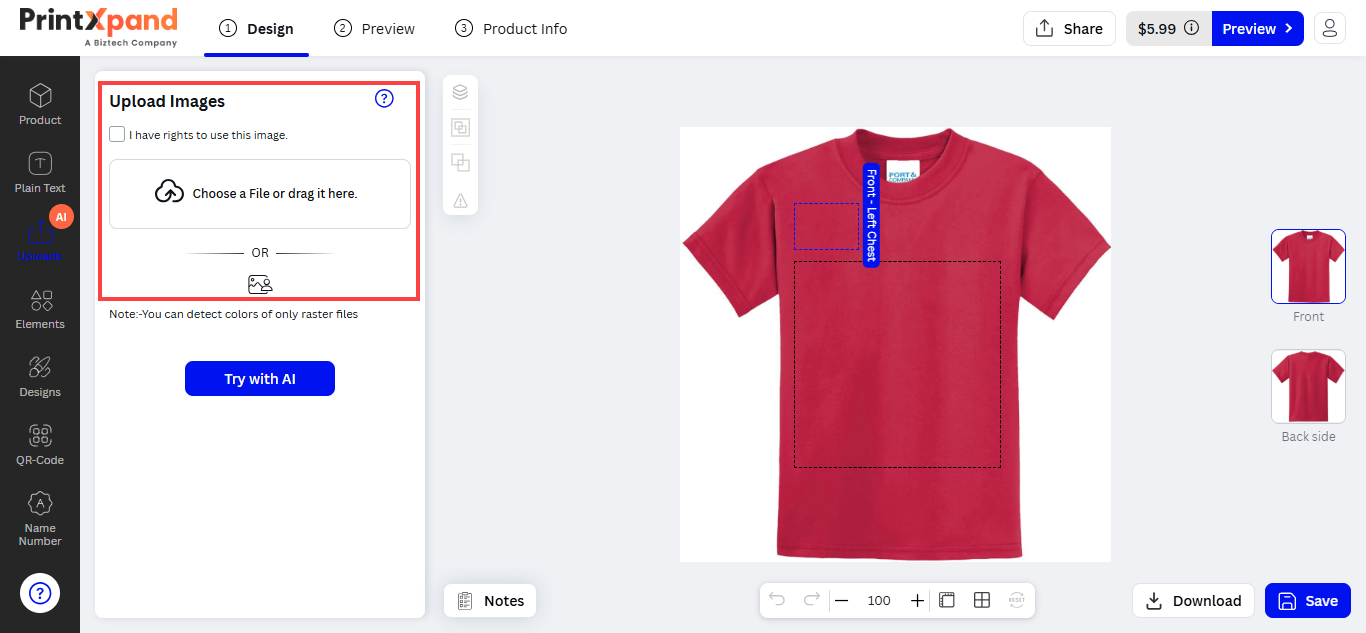The image size is (1366, 633).
Task: Click the zoom out minus button
Action: pyautogui.click(x=841, y=600)
